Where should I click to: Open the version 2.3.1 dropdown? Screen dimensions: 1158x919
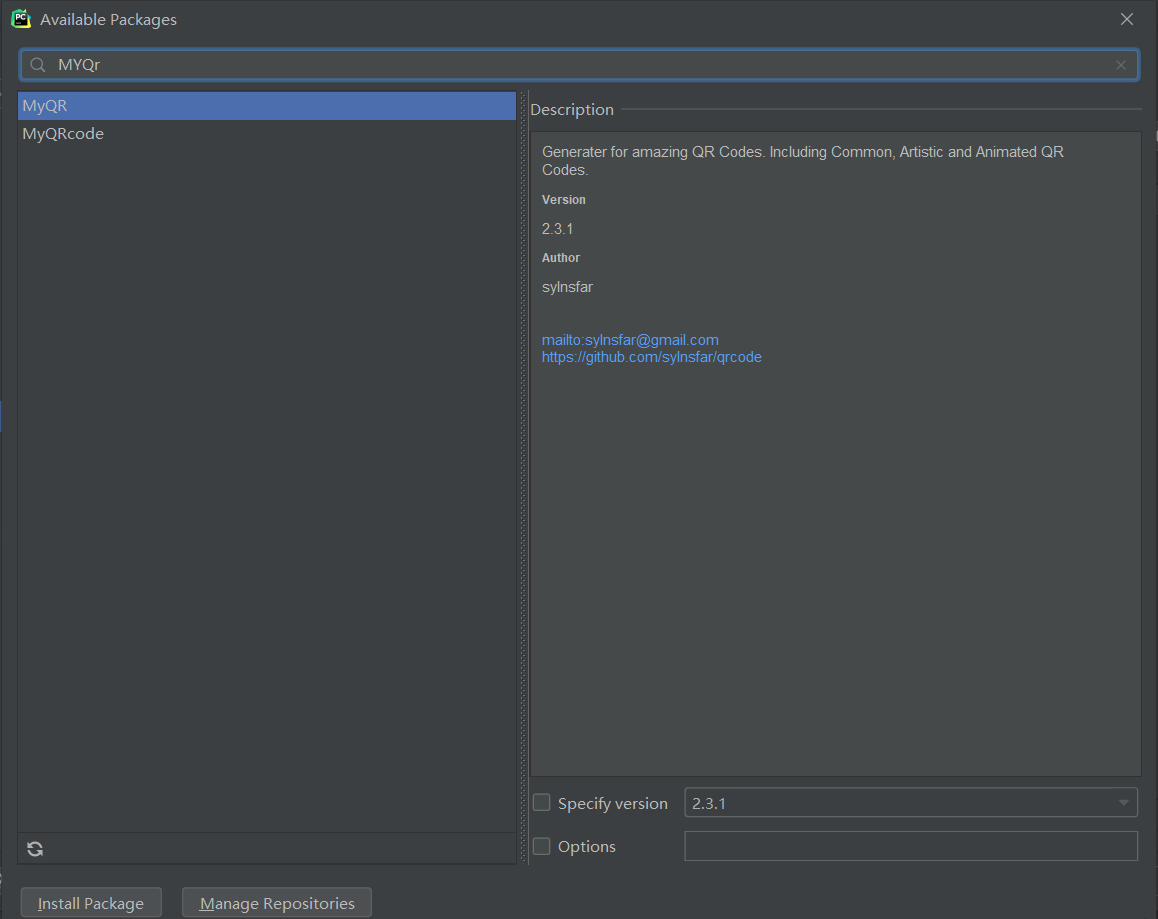911,803
